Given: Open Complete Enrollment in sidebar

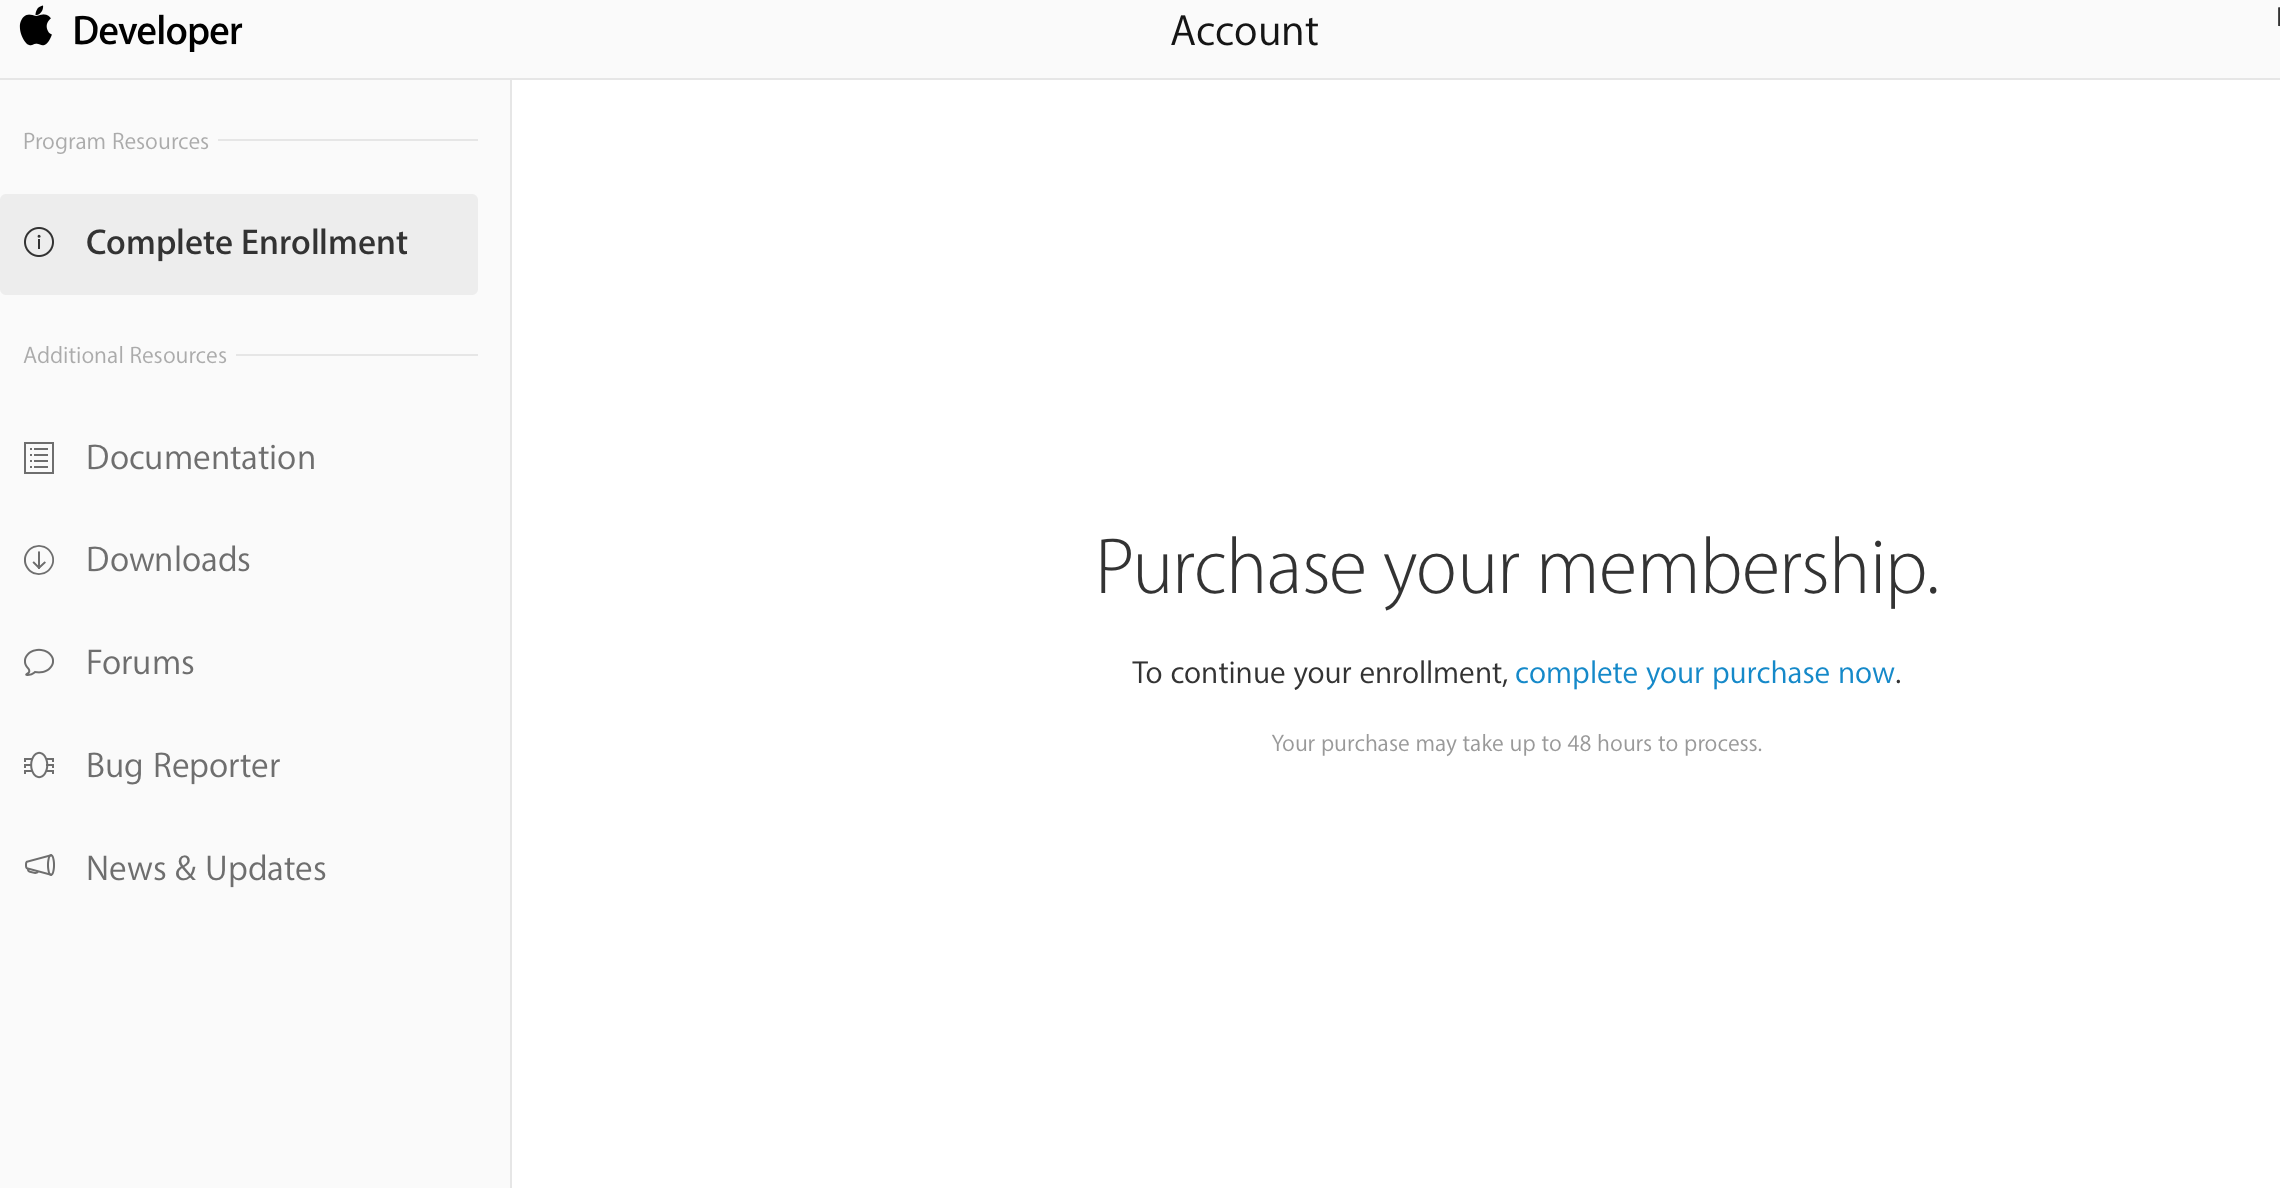Looking at the screenshot, I should 246,243.
